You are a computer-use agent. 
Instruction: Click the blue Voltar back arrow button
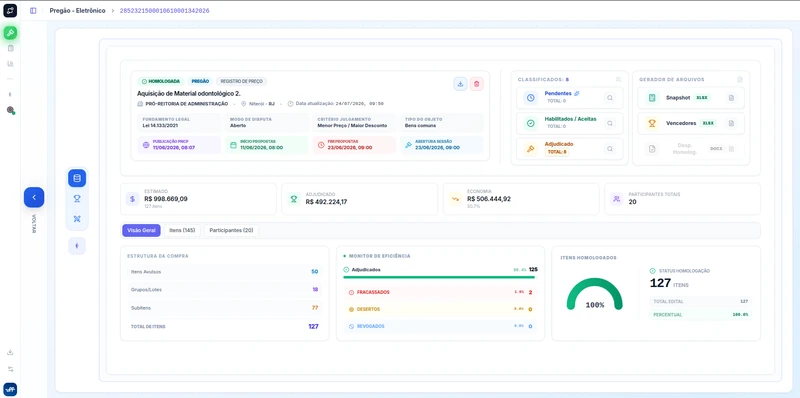[x=34, y=197]
